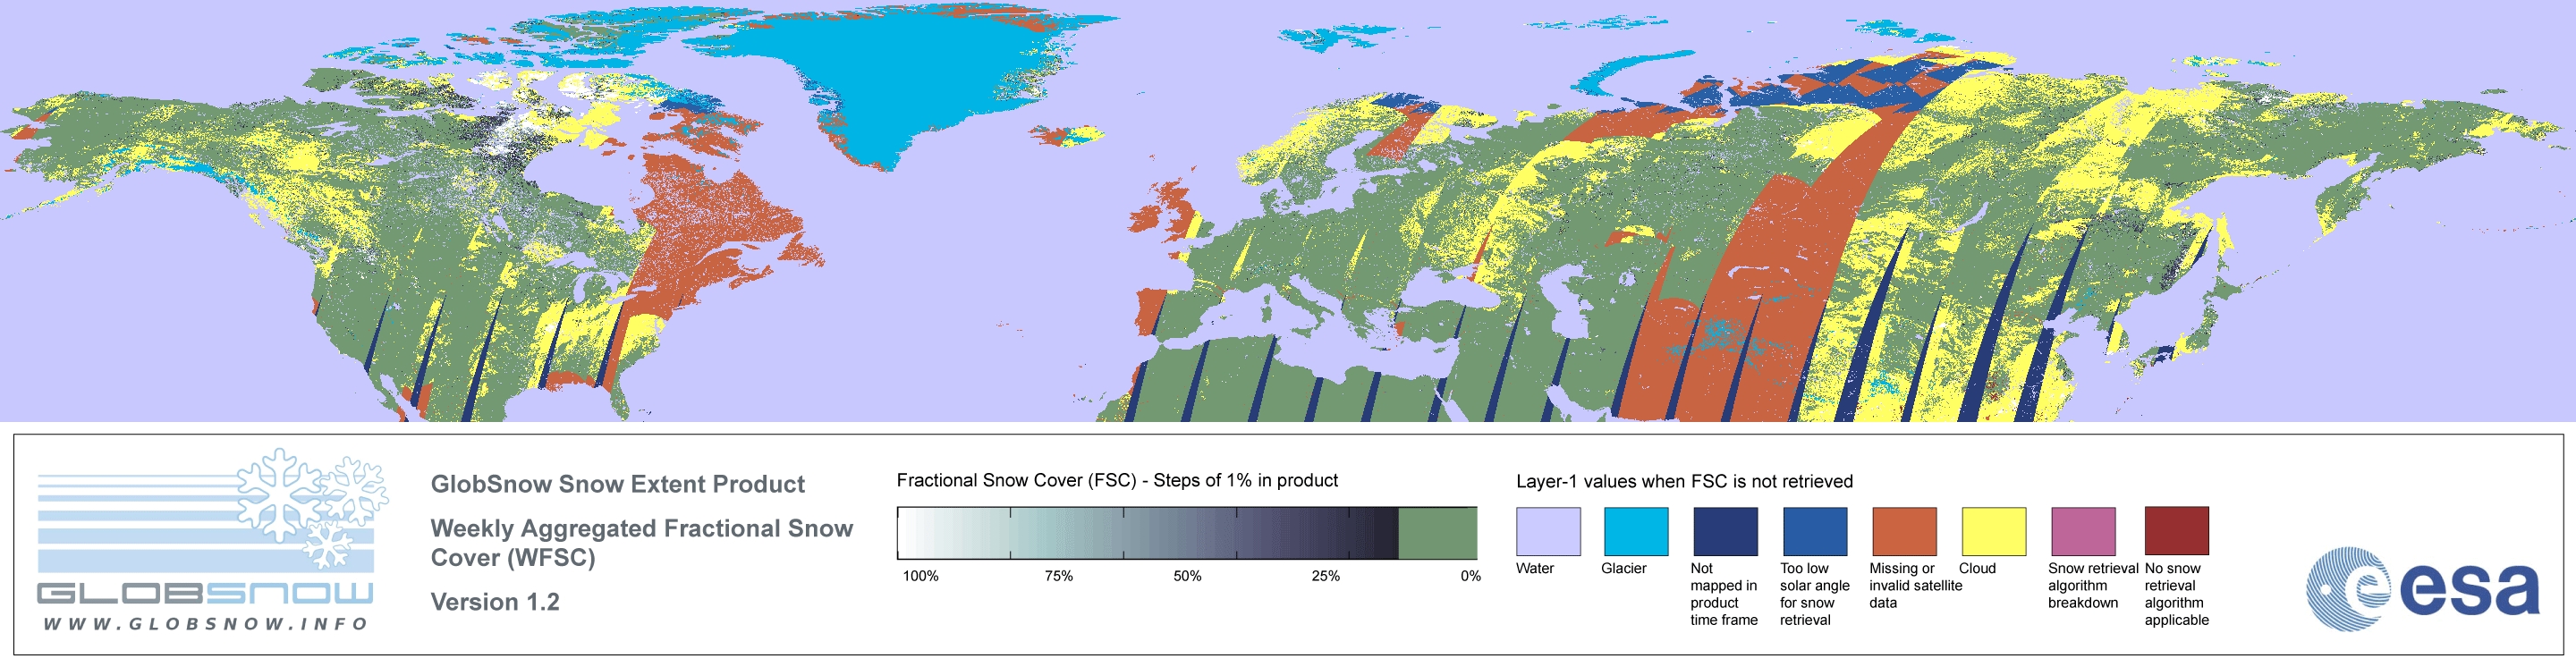
Task: Click the 'GlobSnow Snow Extent Product' title
Action: (617, 484)
